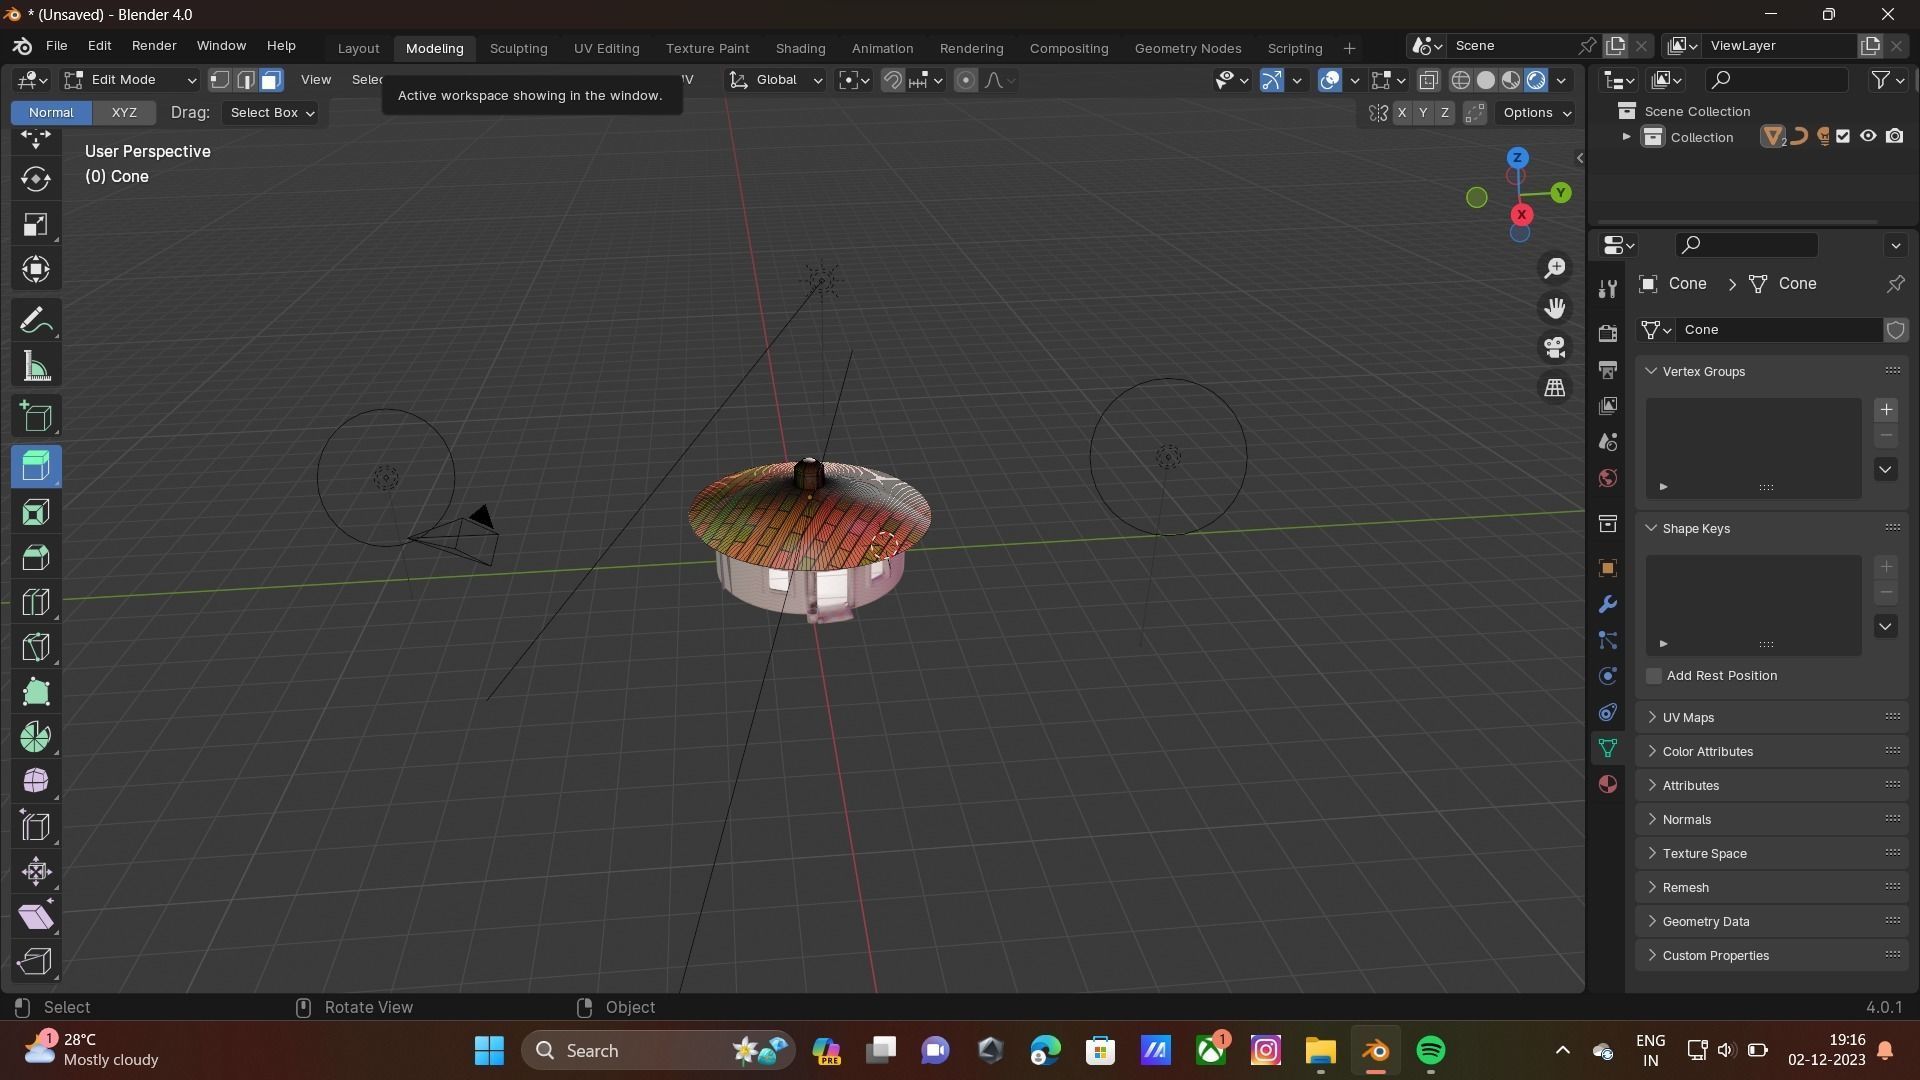Open the Edit Mode dropdown
Viewport: 1920px width, 1080px height.
(x=130, y=80)
